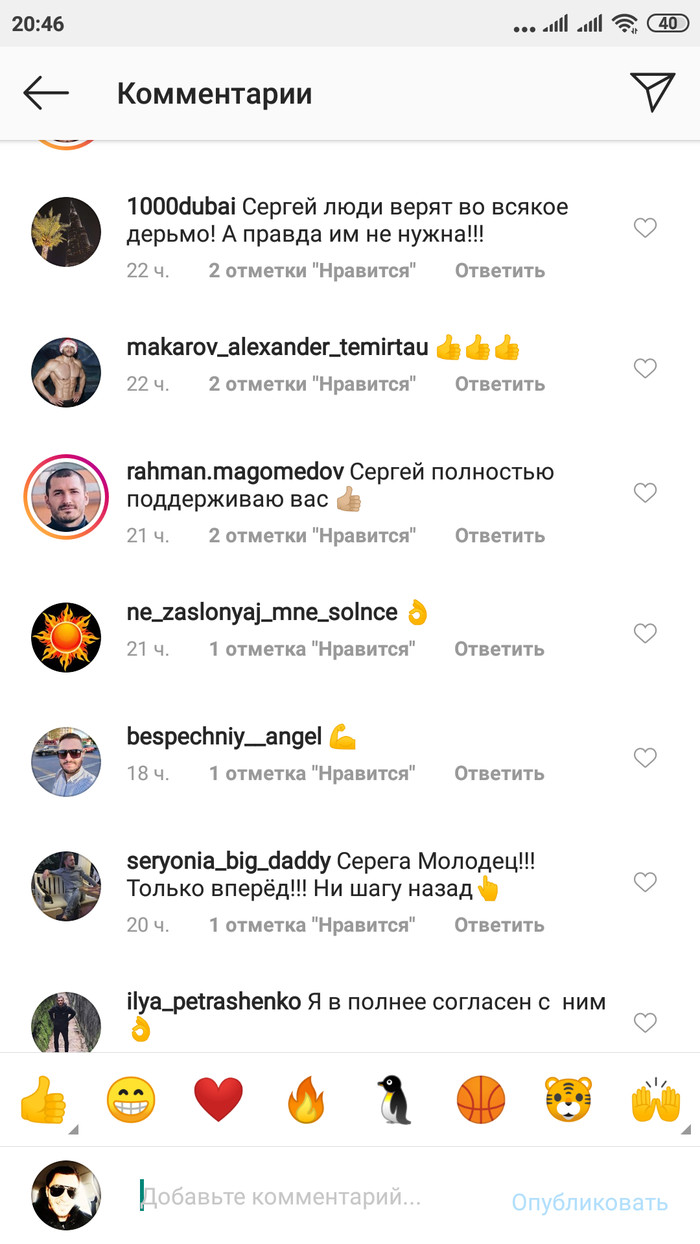Open likes list on seryonia_big_daddy comment

[x=311, y=925]
